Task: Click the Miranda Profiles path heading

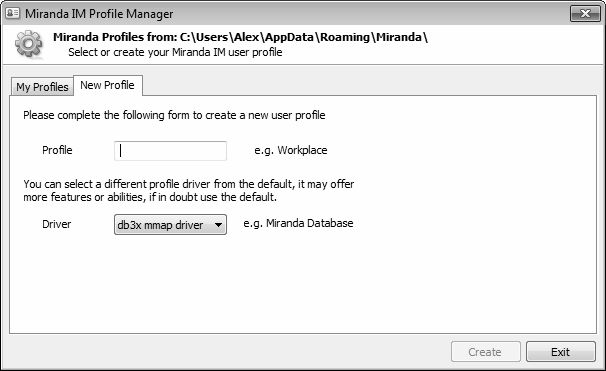Action: (x=240, y=37)
